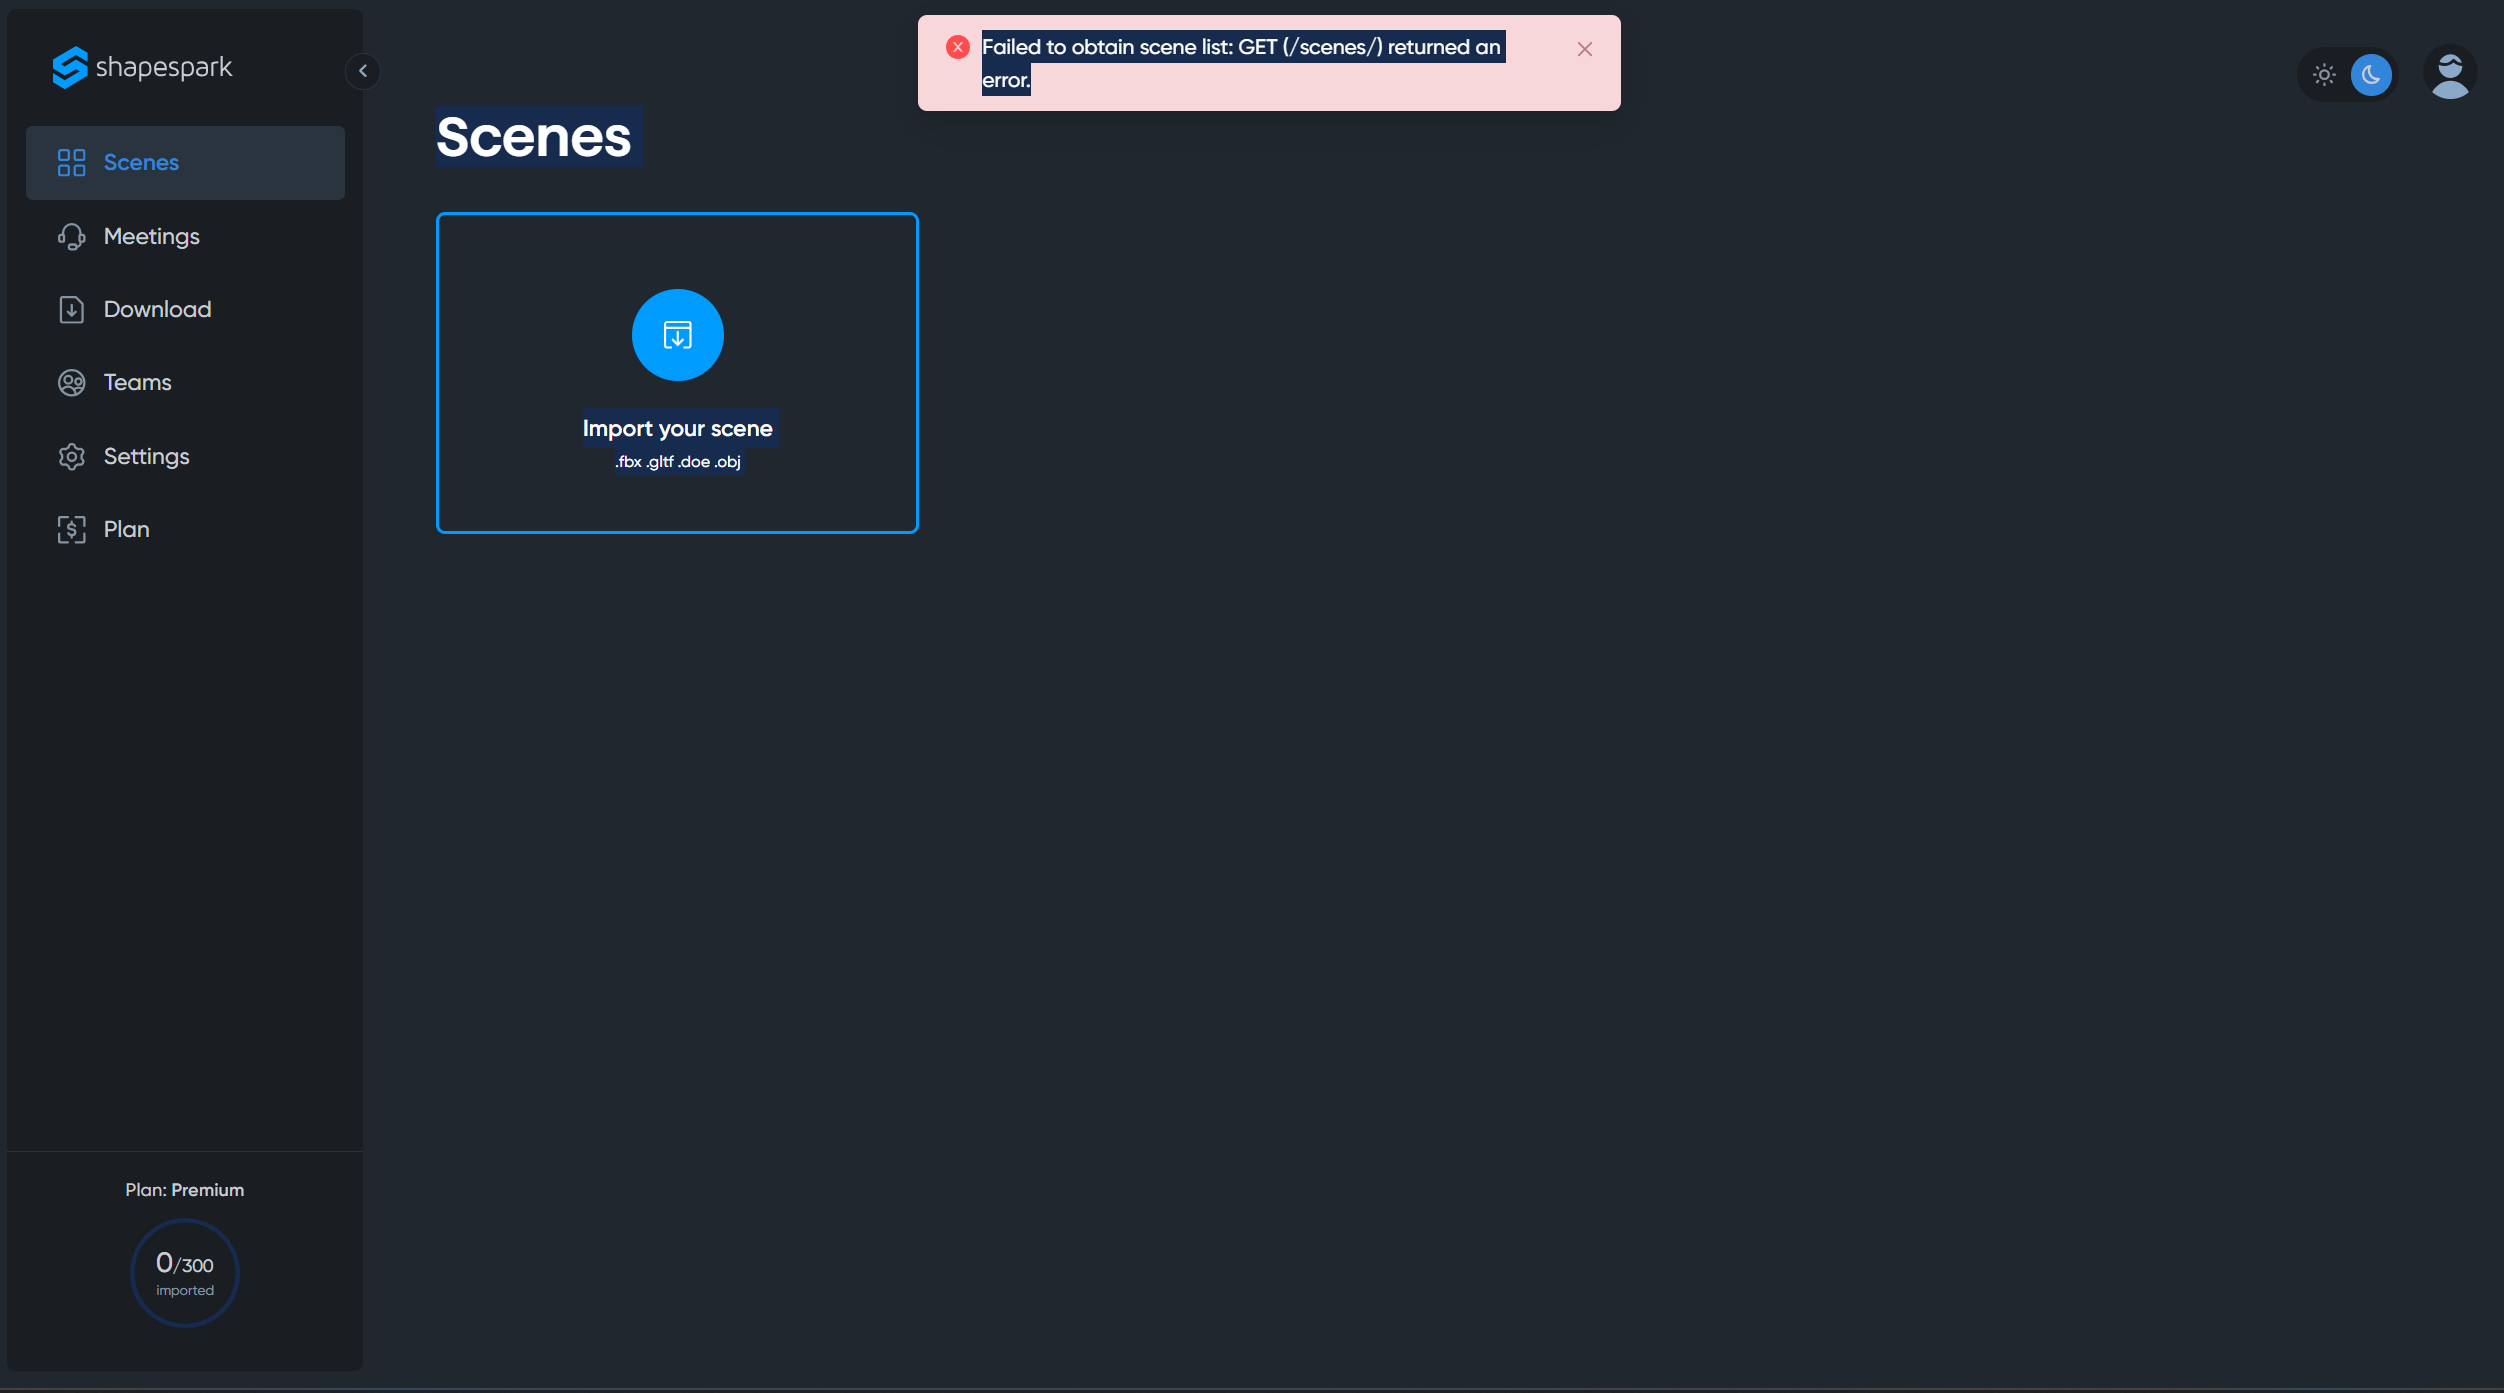Click the Meetings headset icon

(x=71, y=237)
